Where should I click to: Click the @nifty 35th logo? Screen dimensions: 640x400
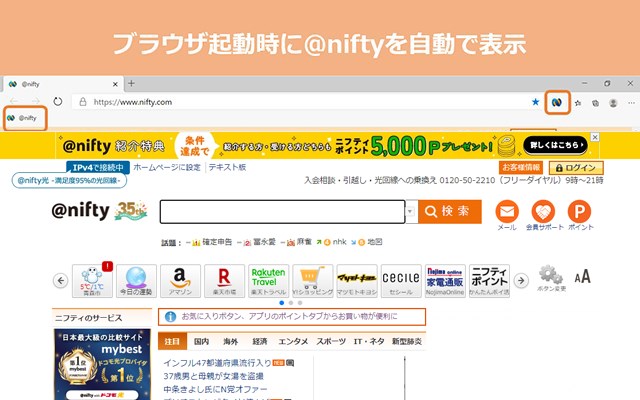[x=99, y=211]
